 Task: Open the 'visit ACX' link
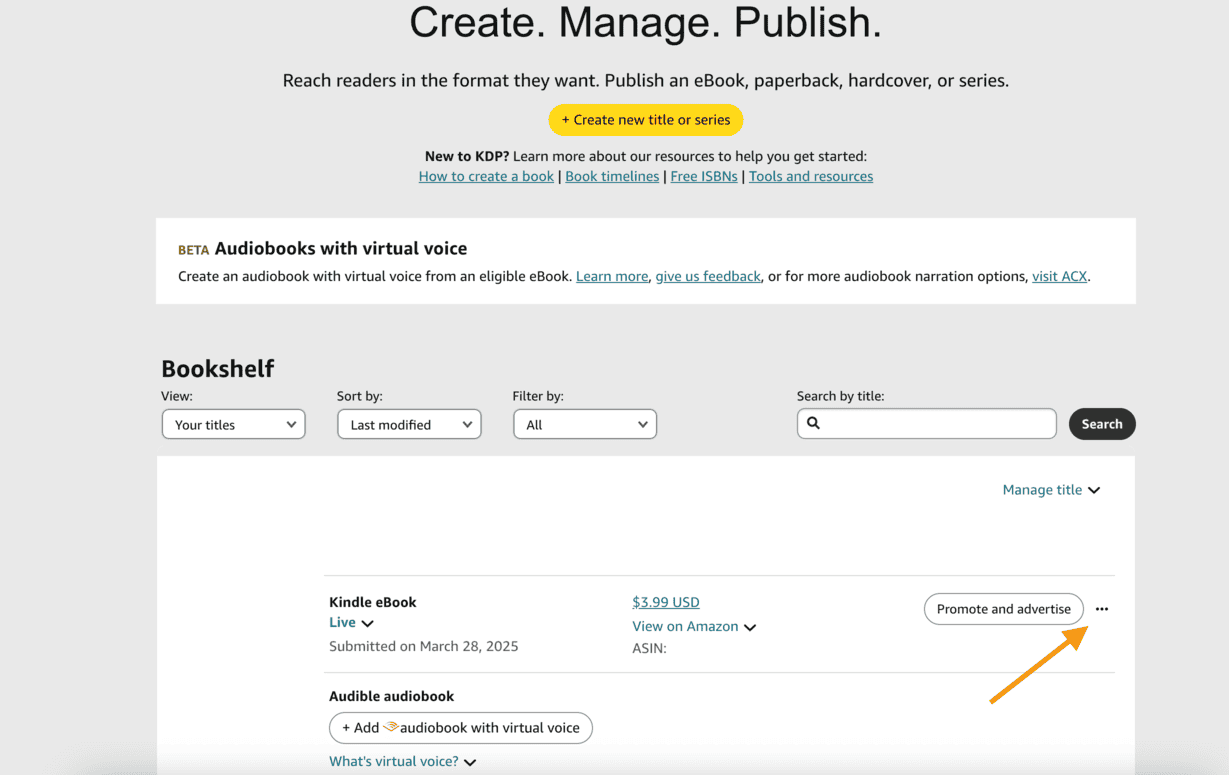(x=1059, y=276)
